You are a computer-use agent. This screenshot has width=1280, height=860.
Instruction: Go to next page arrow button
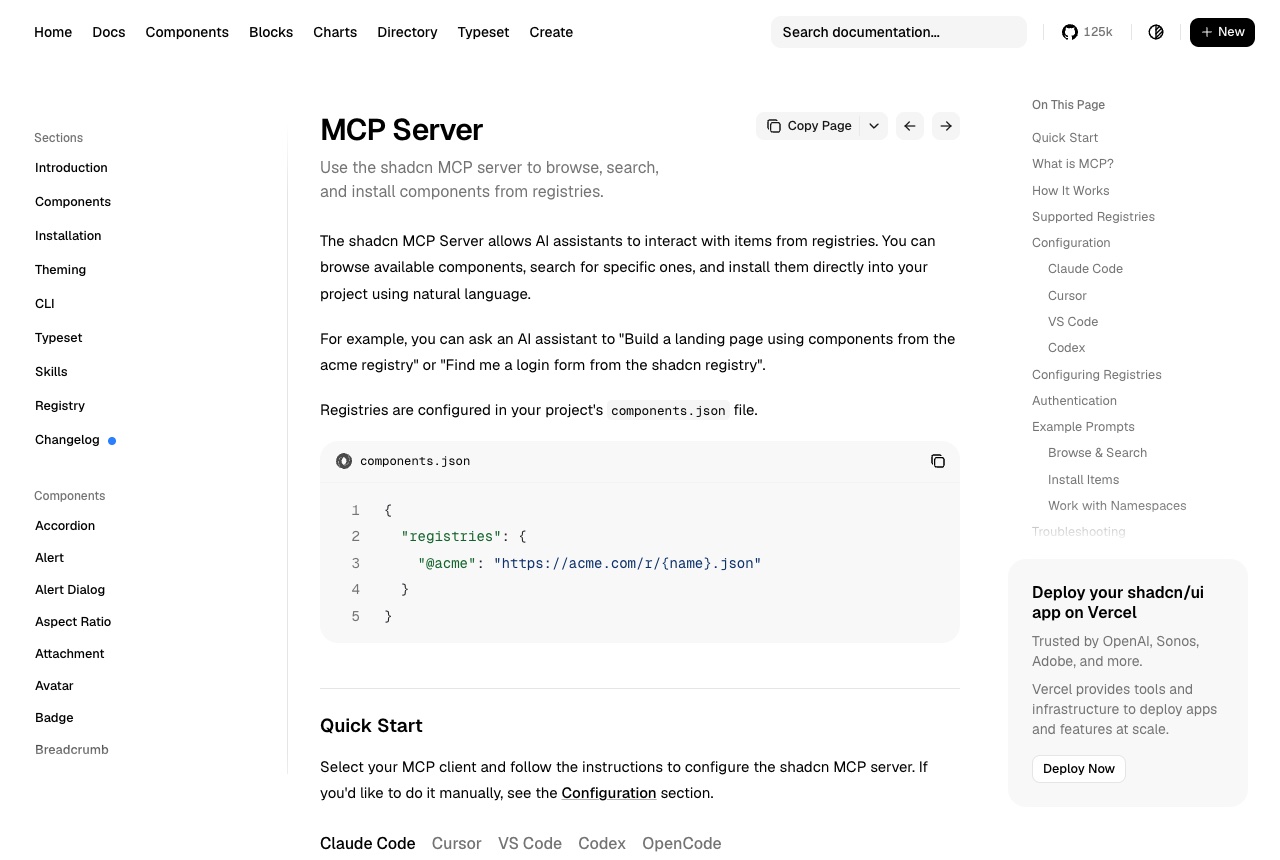(x=946, y=126)
